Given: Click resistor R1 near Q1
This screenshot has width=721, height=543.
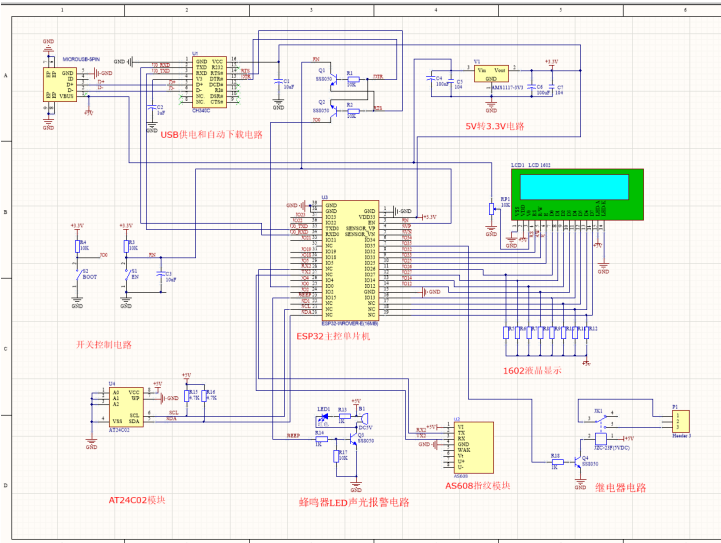Looking at the screenshot, I should 353,79.
